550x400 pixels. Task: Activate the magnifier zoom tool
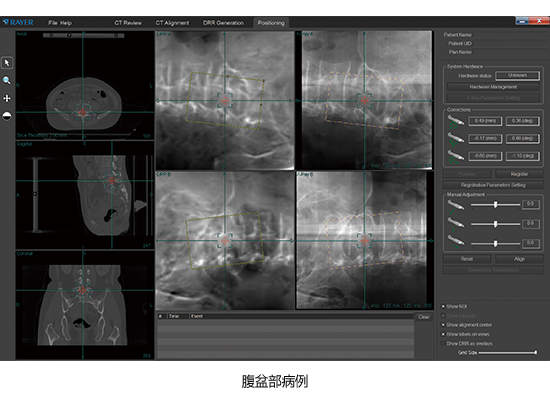pyautogui.click(x=7, y=81)
